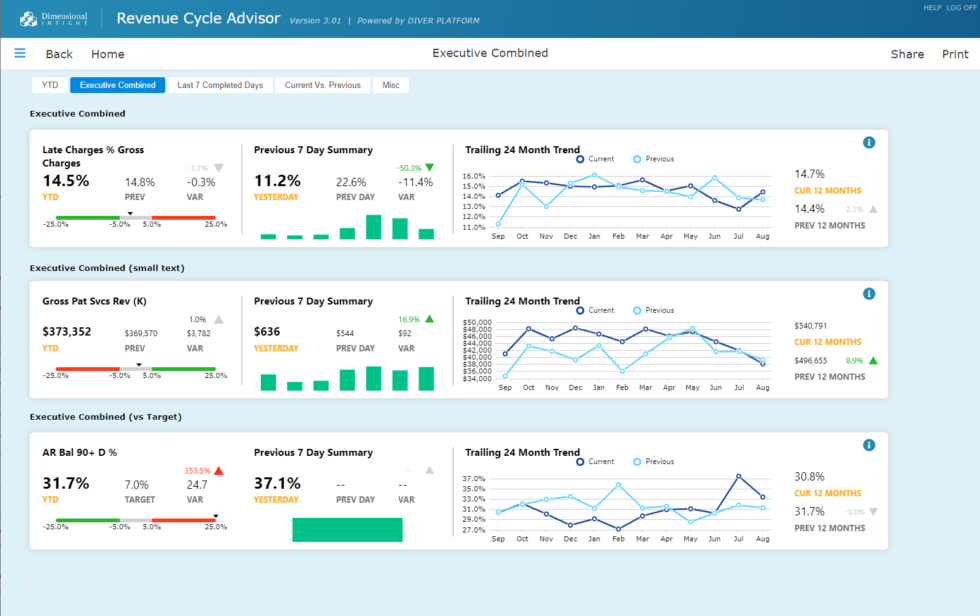Click the info icon in the Gross Pat Svcs Rev section
Viewport: 980px width, 616px height.
869,293
